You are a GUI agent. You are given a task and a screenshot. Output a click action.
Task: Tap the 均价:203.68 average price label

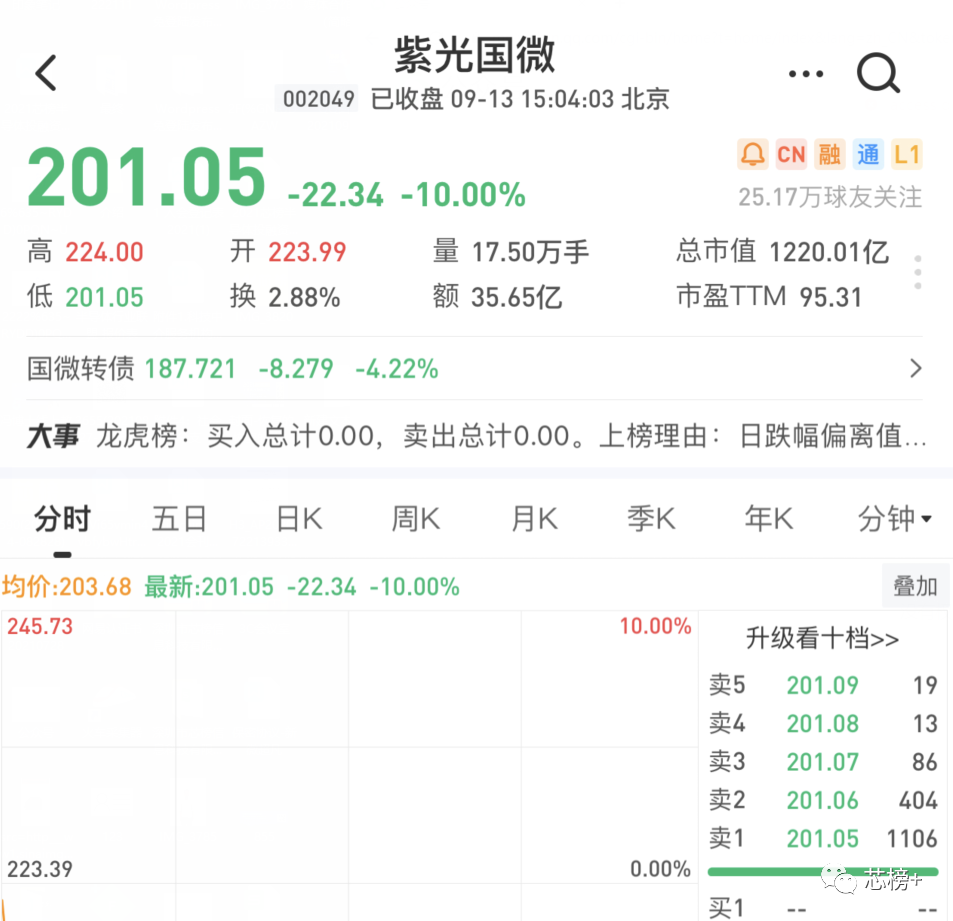pyautogui.click(x=66, y=587)
